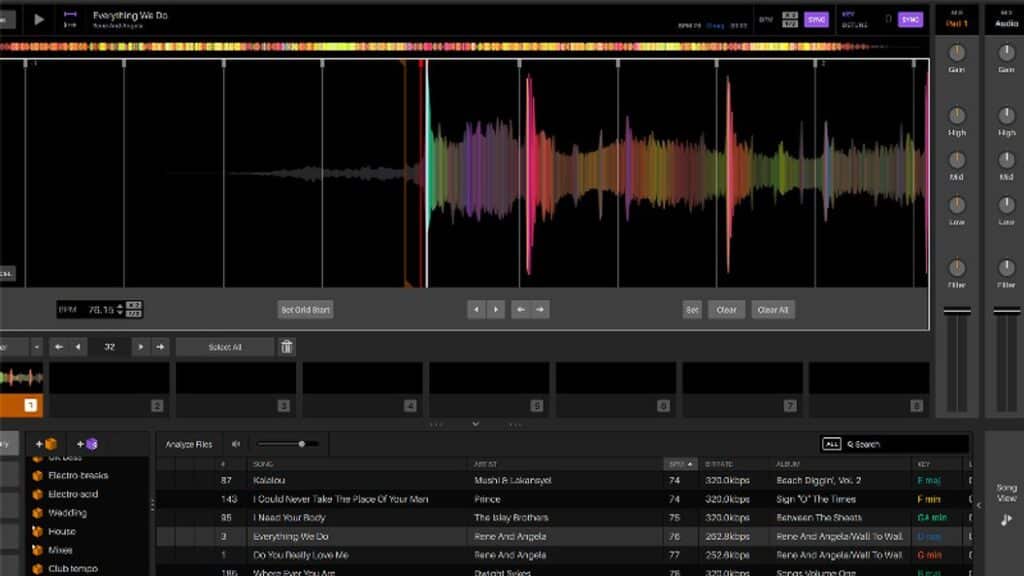Click the first channel Filter knob

click(x=957, y=268)
